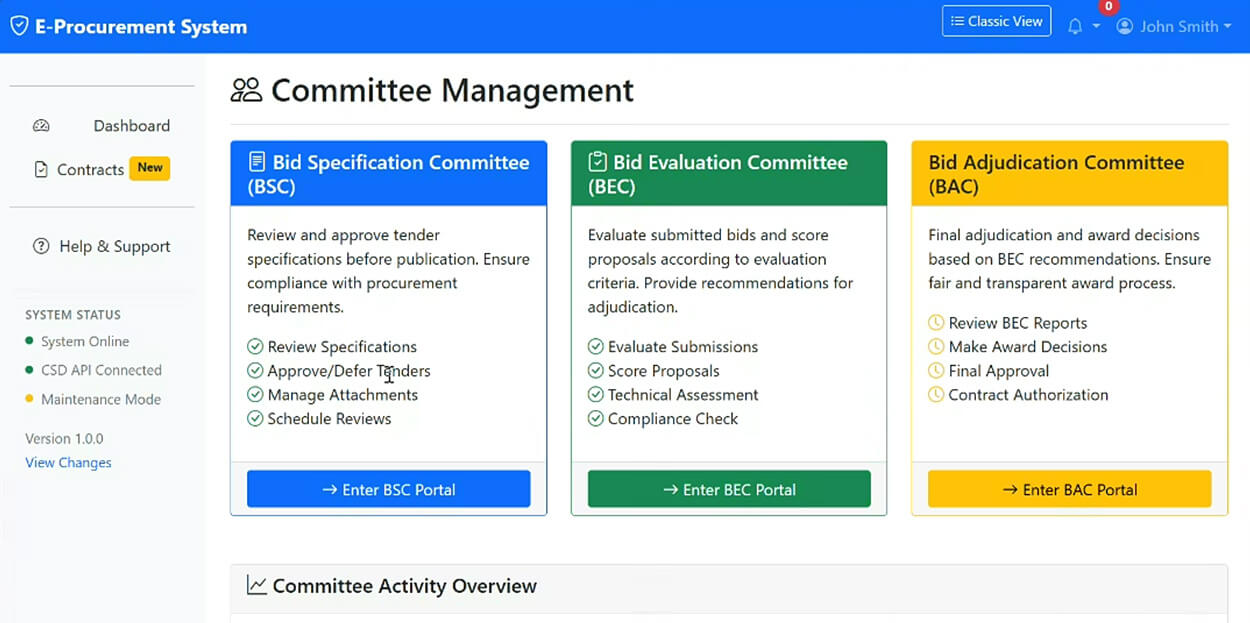This screenshot has width=1250, height=623.
Task: Click the Review Specifications check circle
Action: 255,347
